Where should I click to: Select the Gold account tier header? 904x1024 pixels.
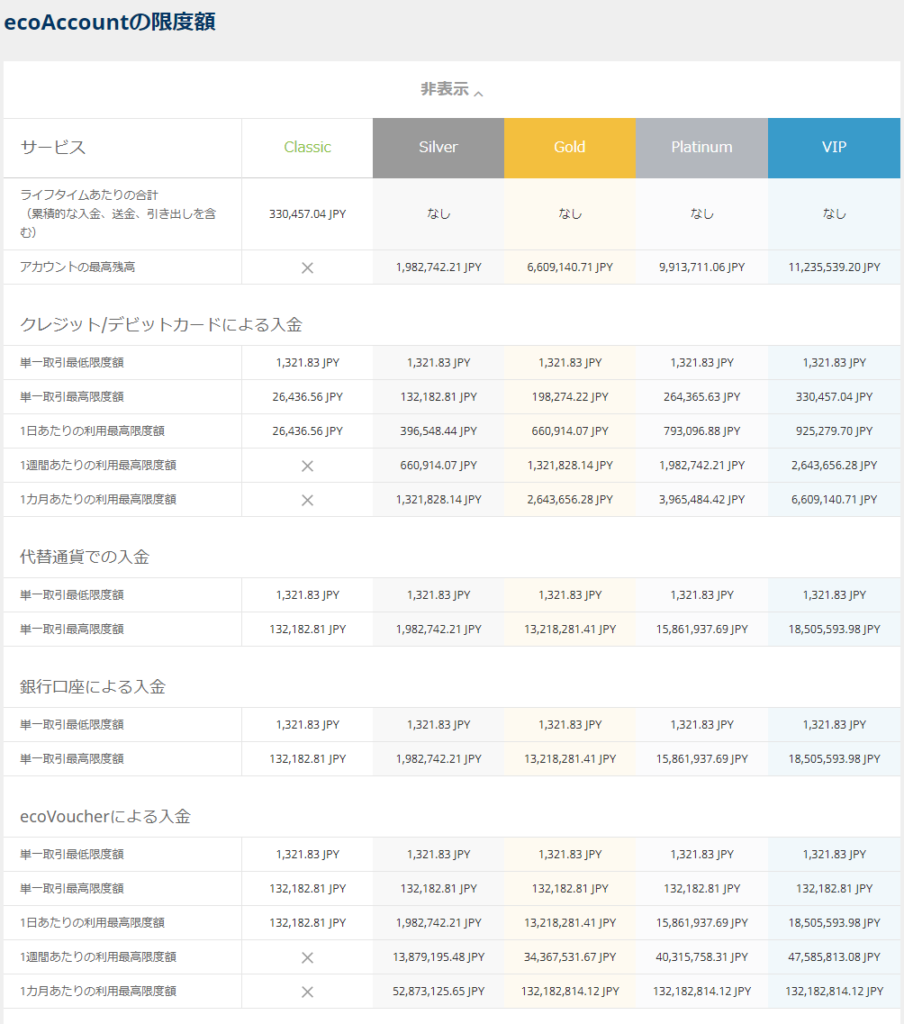coord(570,148)
